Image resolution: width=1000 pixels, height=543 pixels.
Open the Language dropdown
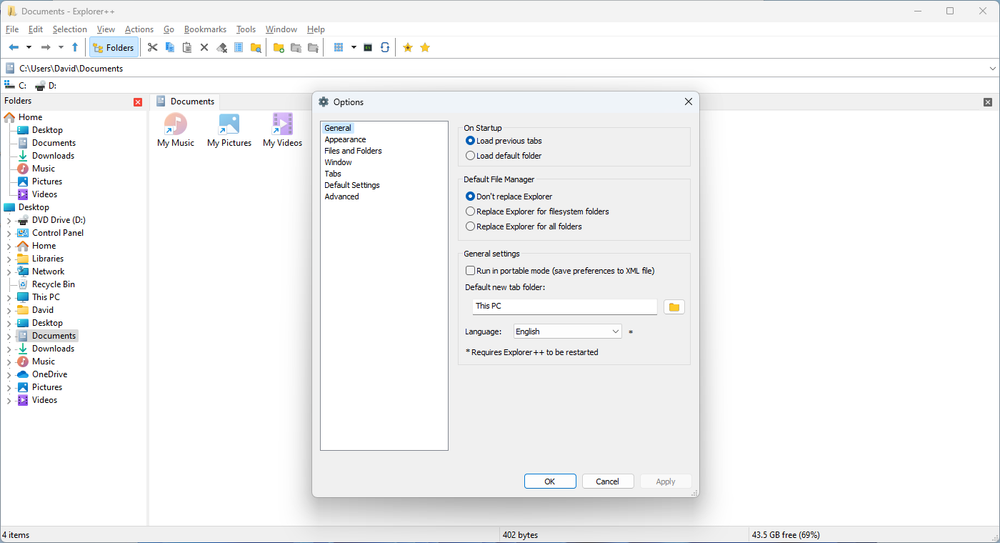pyautogui.click(x=567, y=332)
